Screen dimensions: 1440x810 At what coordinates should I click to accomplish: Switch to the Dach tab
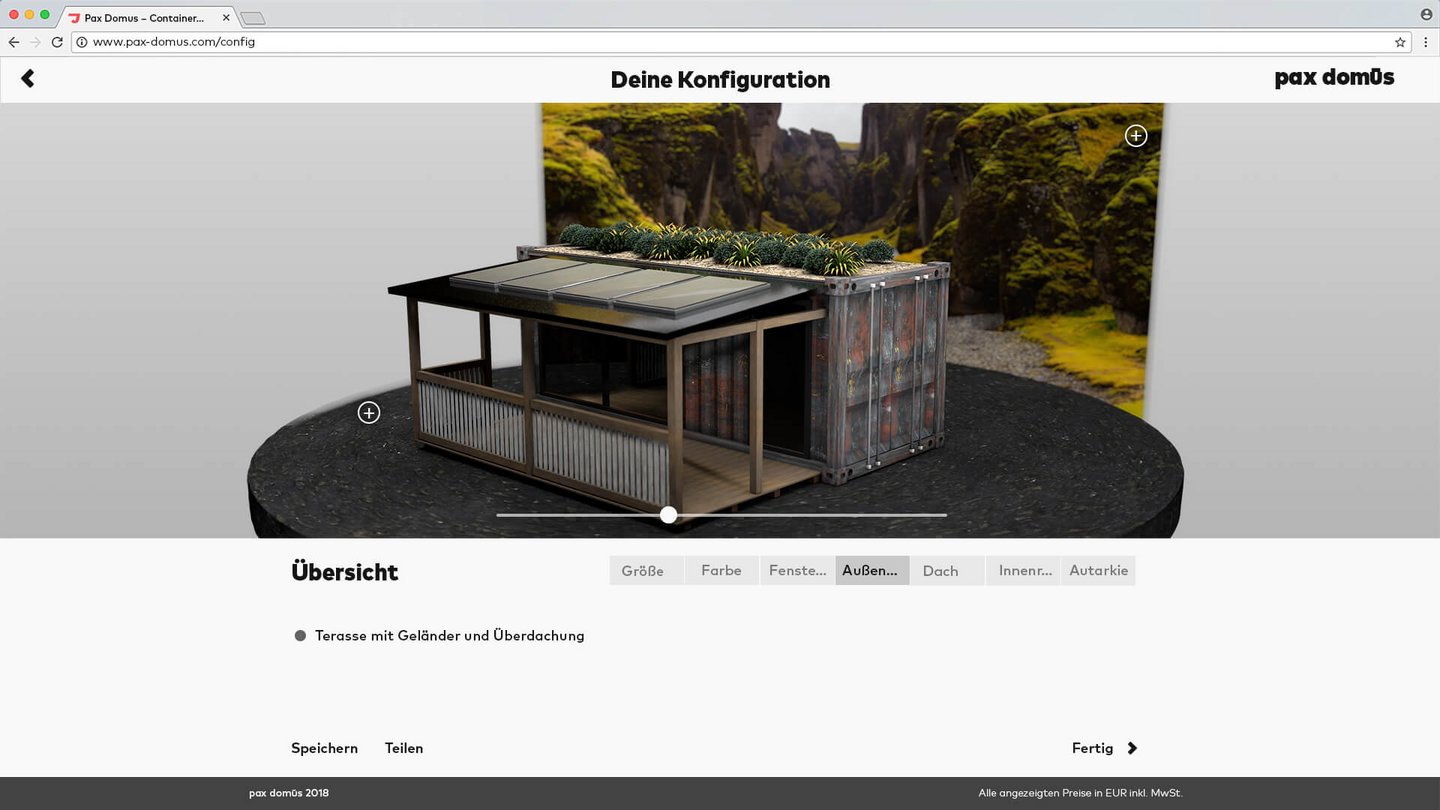point(947,571)
